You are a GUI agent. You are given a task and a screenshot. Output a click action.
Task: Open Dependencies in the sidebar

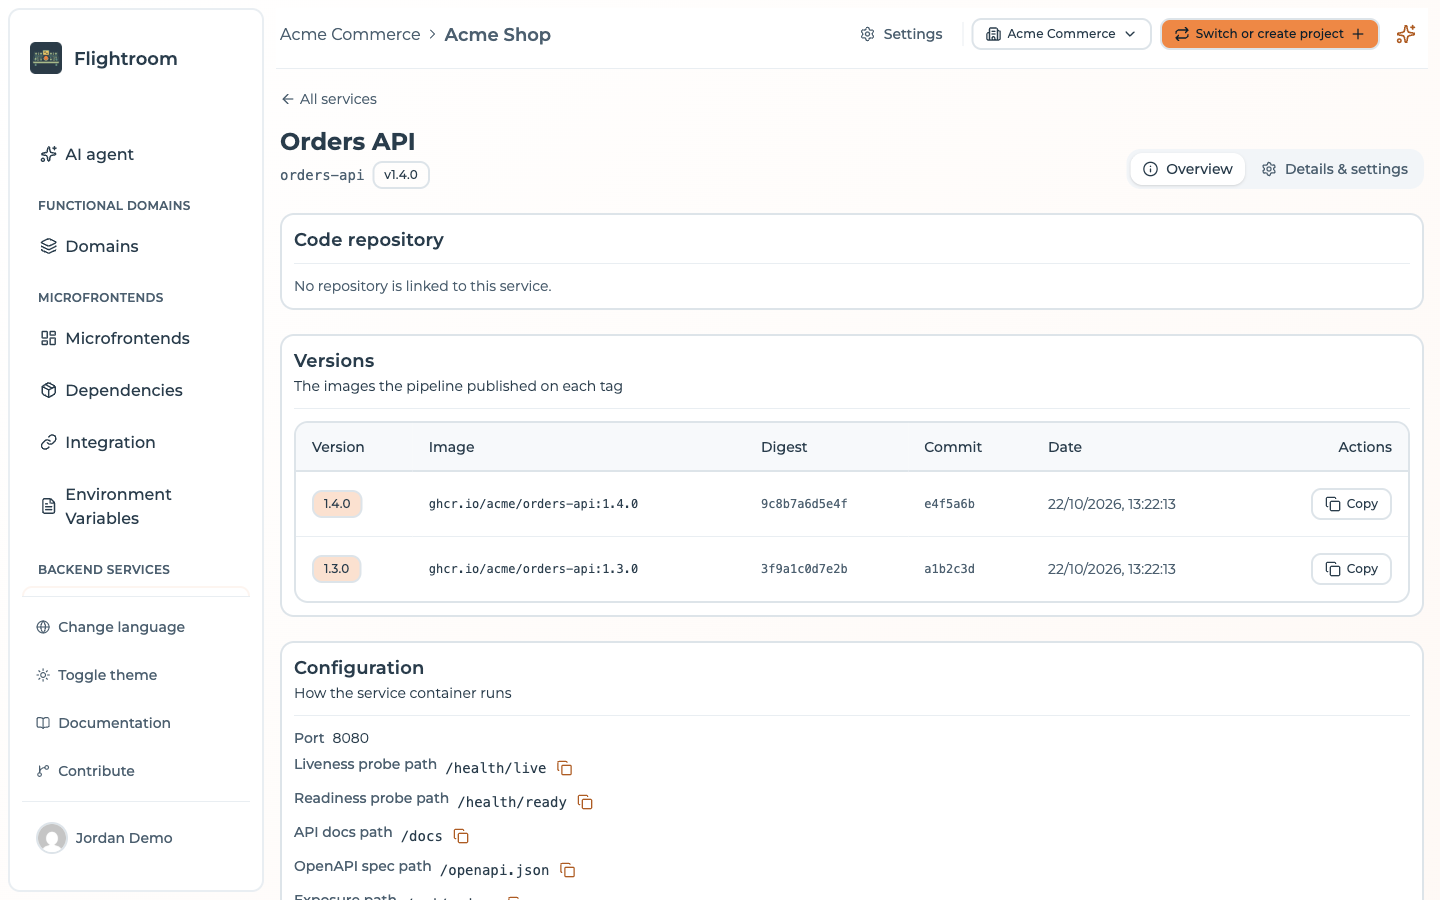pyautogui.click(x=110, y=390)
